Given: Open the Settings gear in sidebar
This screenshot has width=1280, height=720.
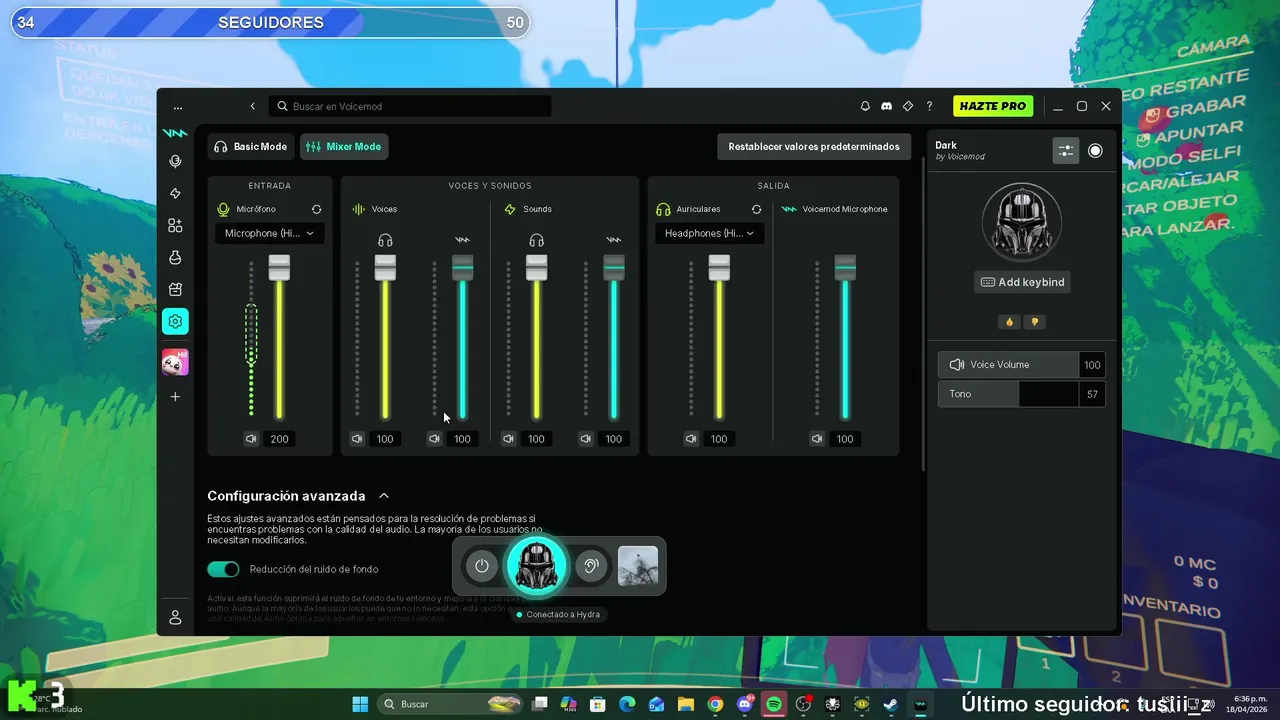Looking at the screenshot, I should click(175, 321).
